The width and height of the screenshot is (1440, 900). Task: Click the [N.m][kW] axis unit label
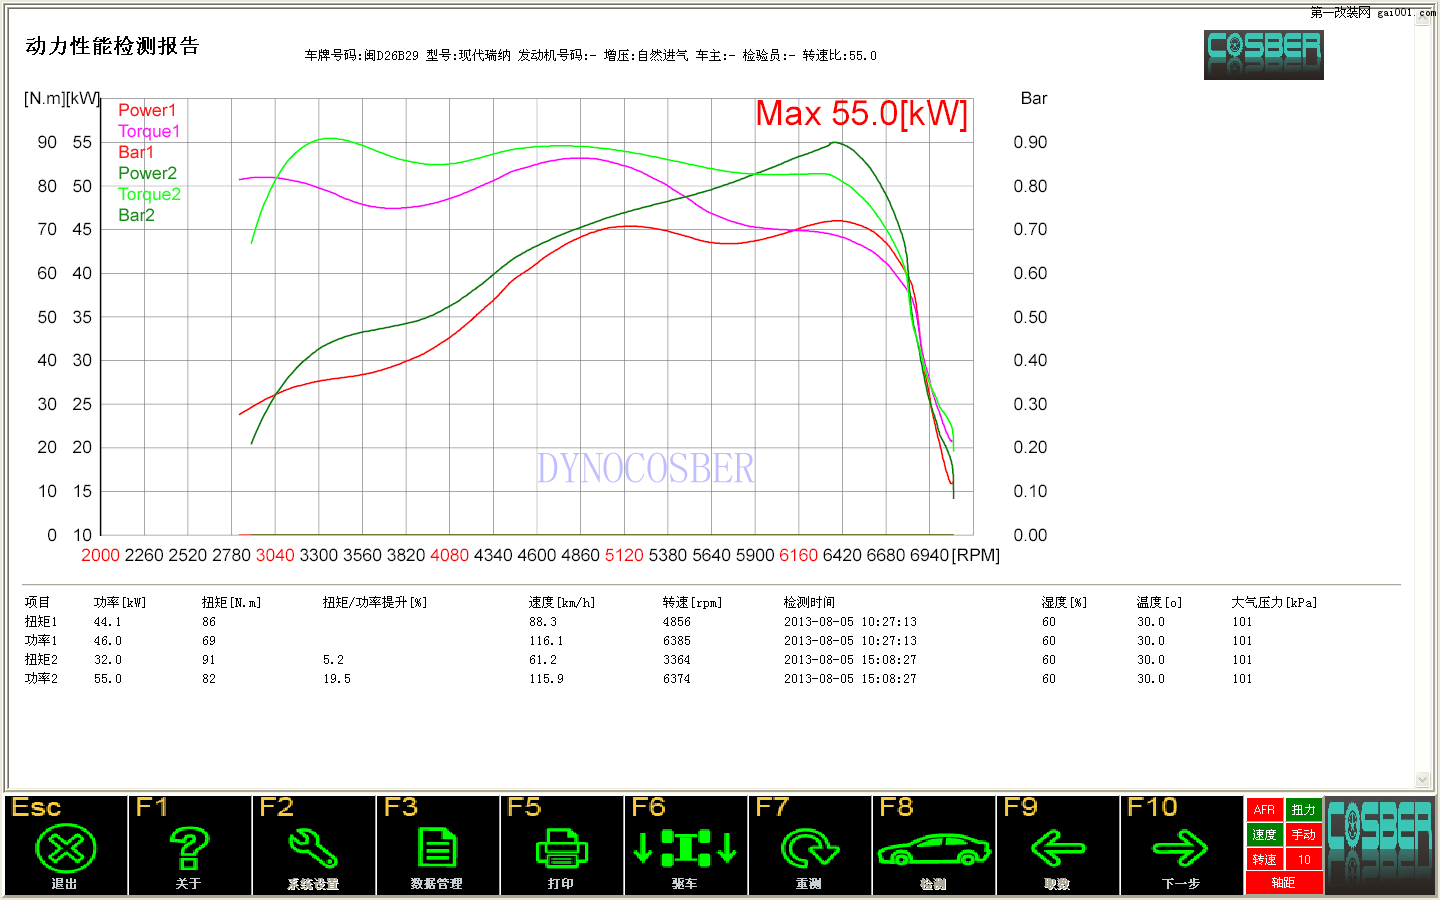[x=62, y=98]
